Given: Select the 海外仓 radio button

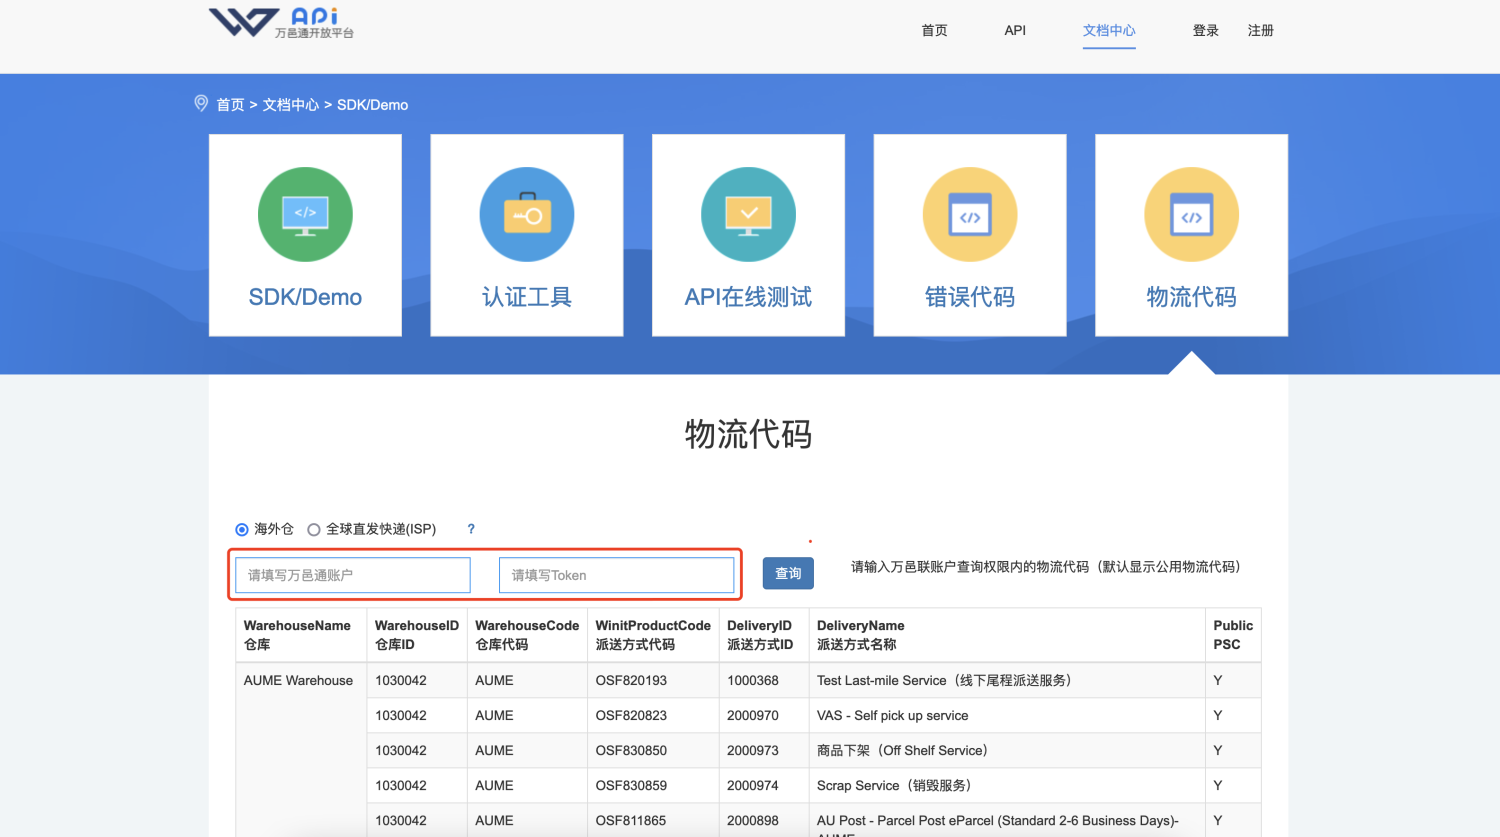Looking at the screenshot, I should (242, 530).
